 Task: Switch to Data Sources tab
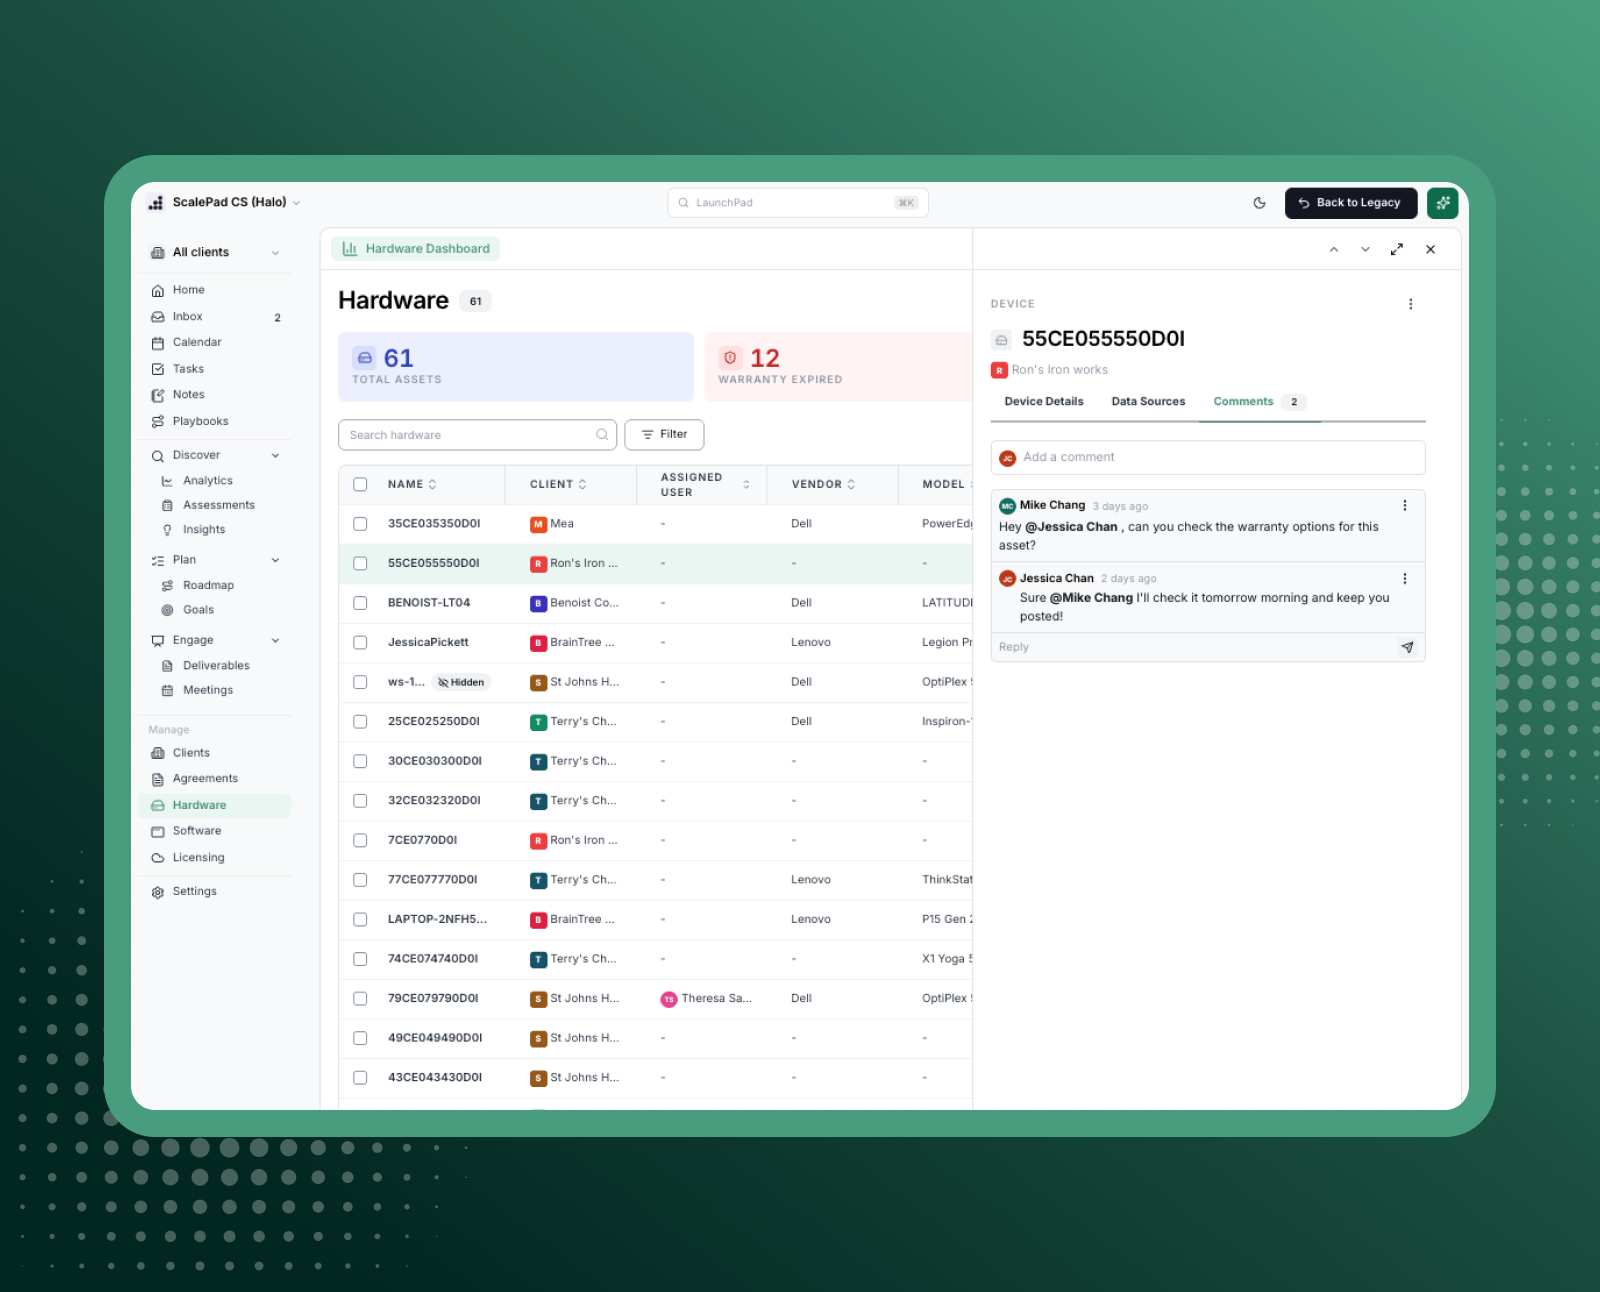point(1148,402)
